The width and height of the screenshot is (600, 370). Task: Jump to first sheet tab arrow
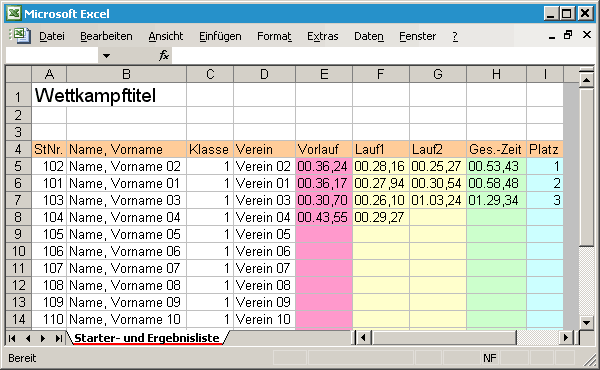click(12, 338)
